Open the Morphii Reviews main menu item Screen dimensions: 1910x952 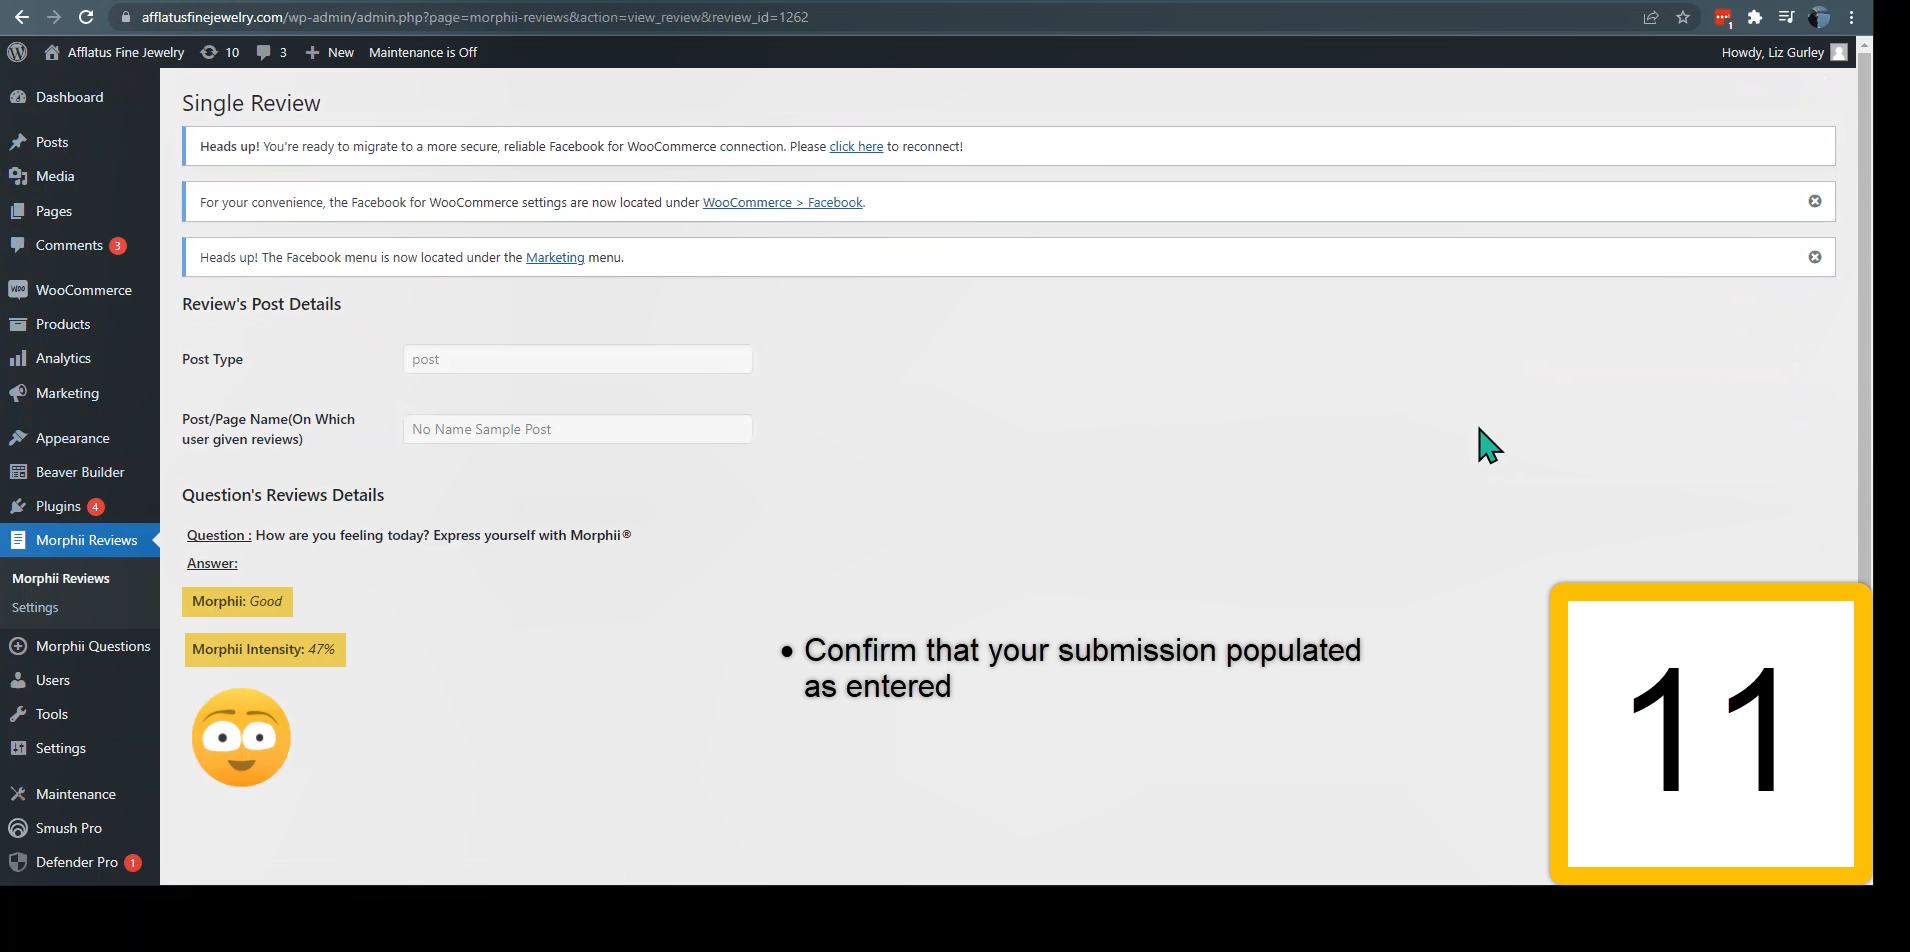pyautogui.click(x=80, y=540)
